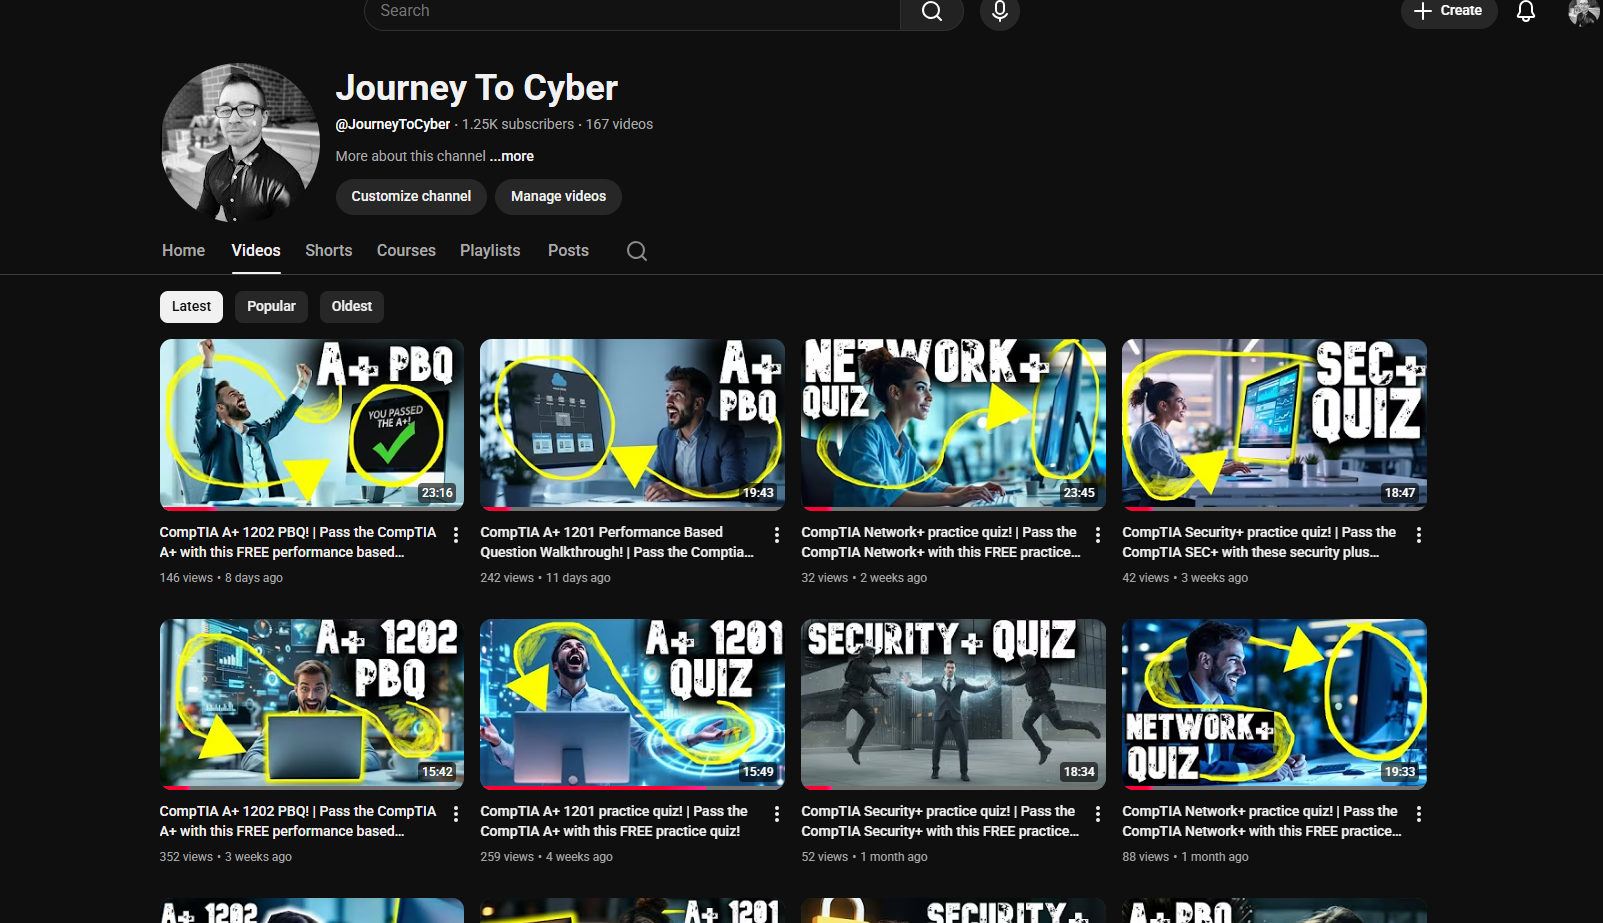Activate voice search microphone
The height and width of the screenshot is (923, 1603).
pyautogui.click(x=1000, y=11)
